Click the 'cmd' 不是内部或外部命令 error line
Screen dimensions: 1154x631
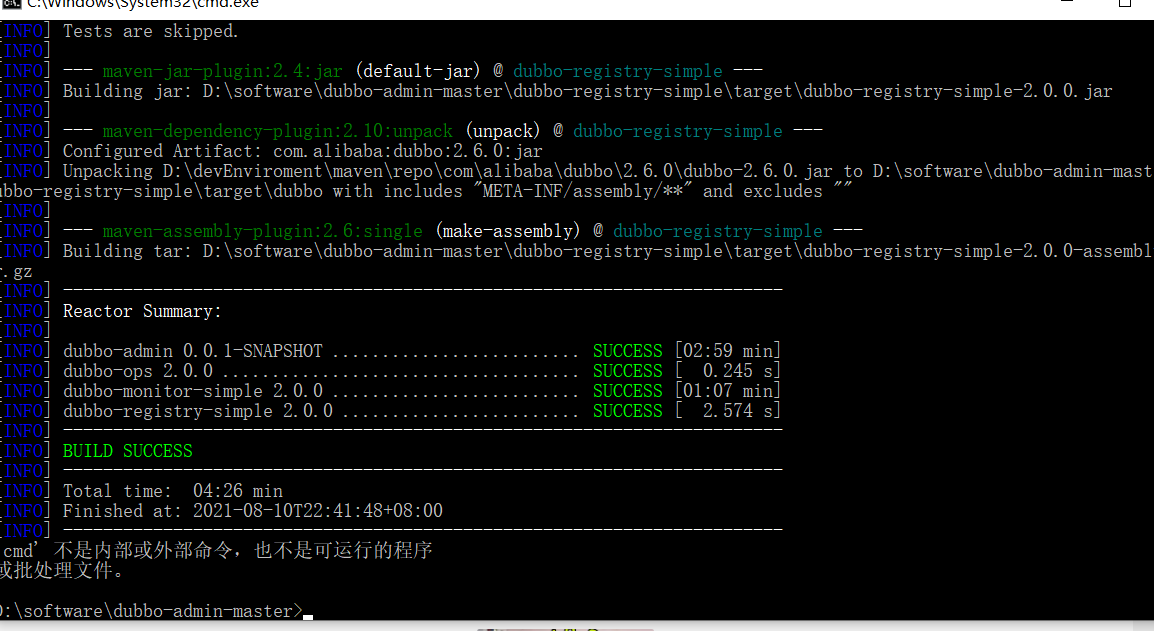(x=216, y=551)
